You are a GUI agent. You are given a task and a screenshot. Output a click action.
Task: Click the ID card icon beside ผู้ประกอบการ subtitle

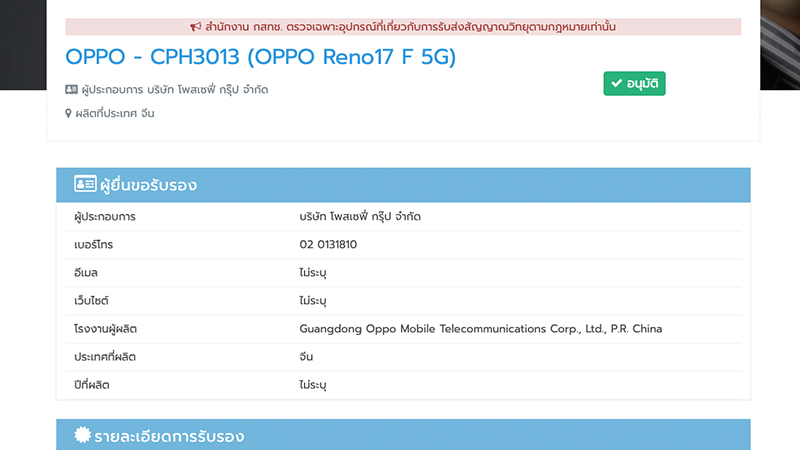point(71,90)
